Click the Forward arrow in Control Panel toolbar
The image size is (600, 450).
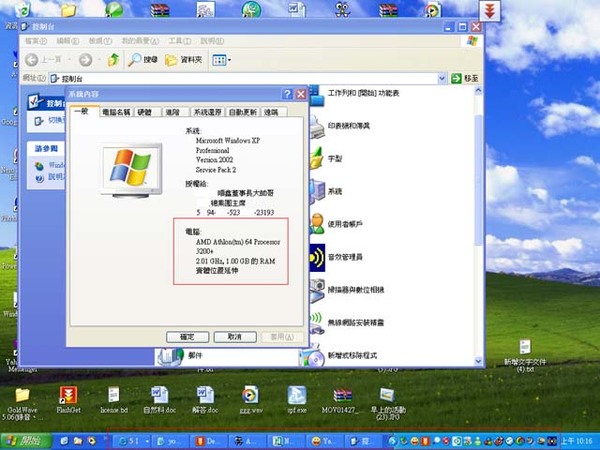[85, 60]
